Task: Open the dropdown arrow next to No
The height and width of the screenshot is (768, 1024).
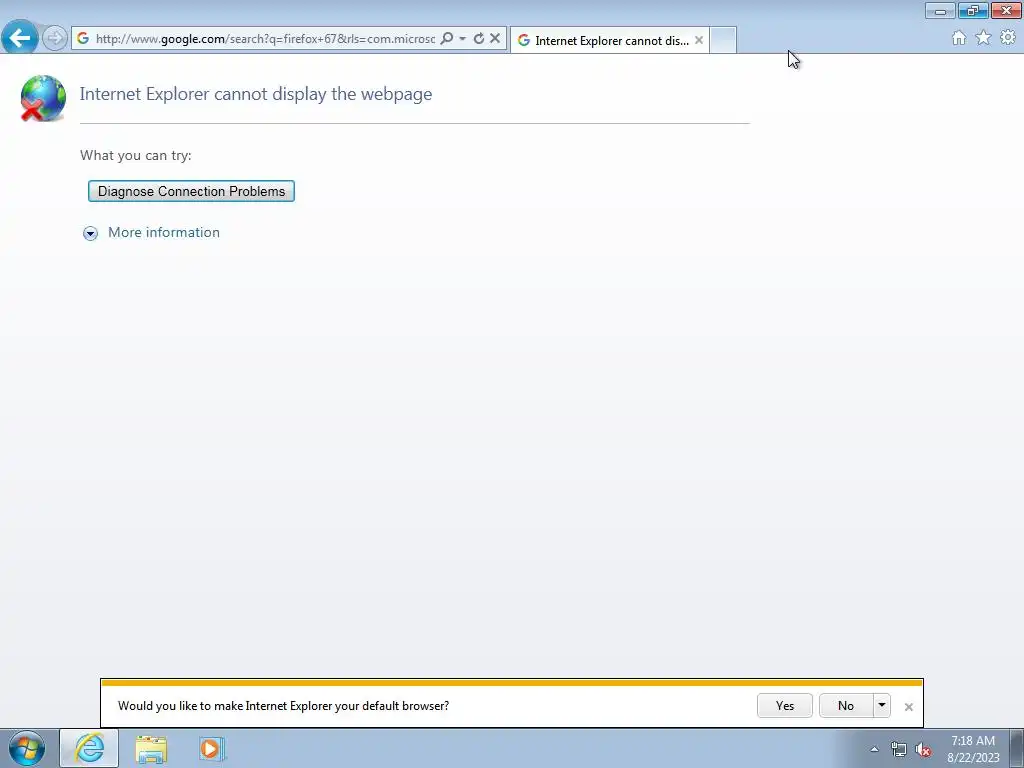Action: pos(882,705)
